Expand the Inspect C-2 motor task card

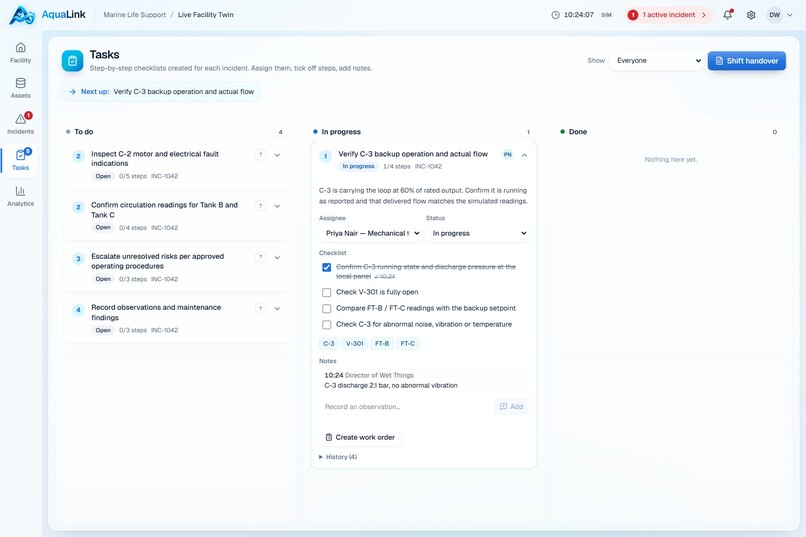[x=277, y=155]
